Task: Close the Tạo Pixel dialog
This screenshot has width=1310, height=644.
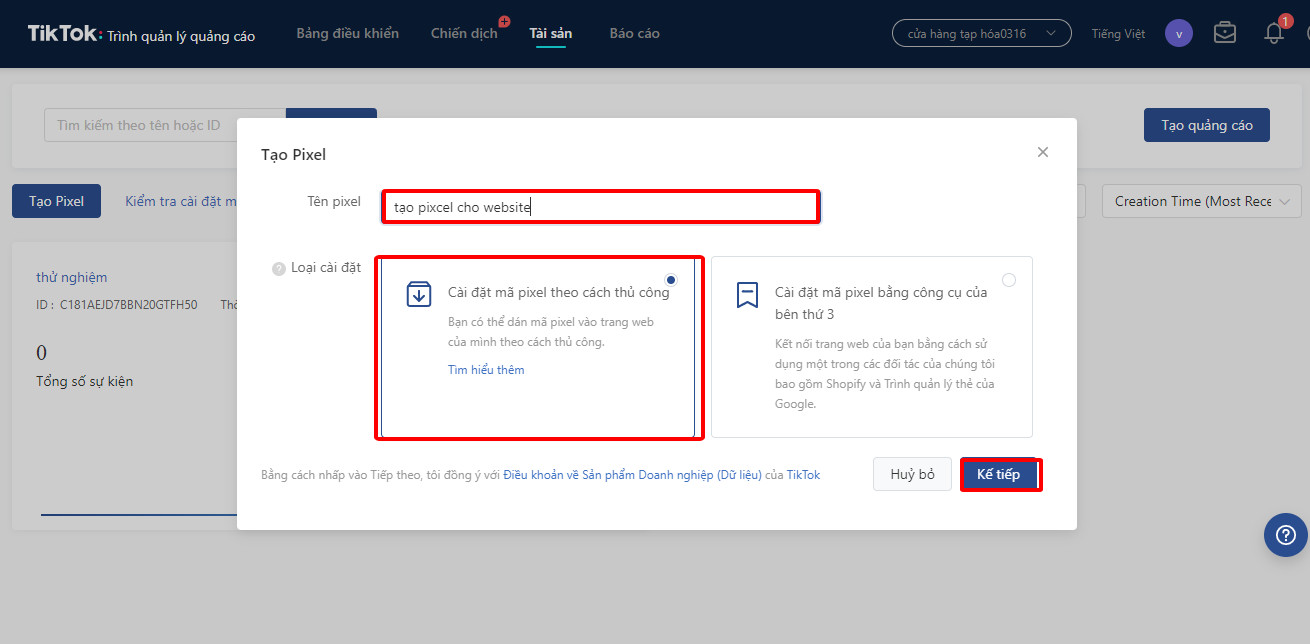Action: click(1043, 152)
